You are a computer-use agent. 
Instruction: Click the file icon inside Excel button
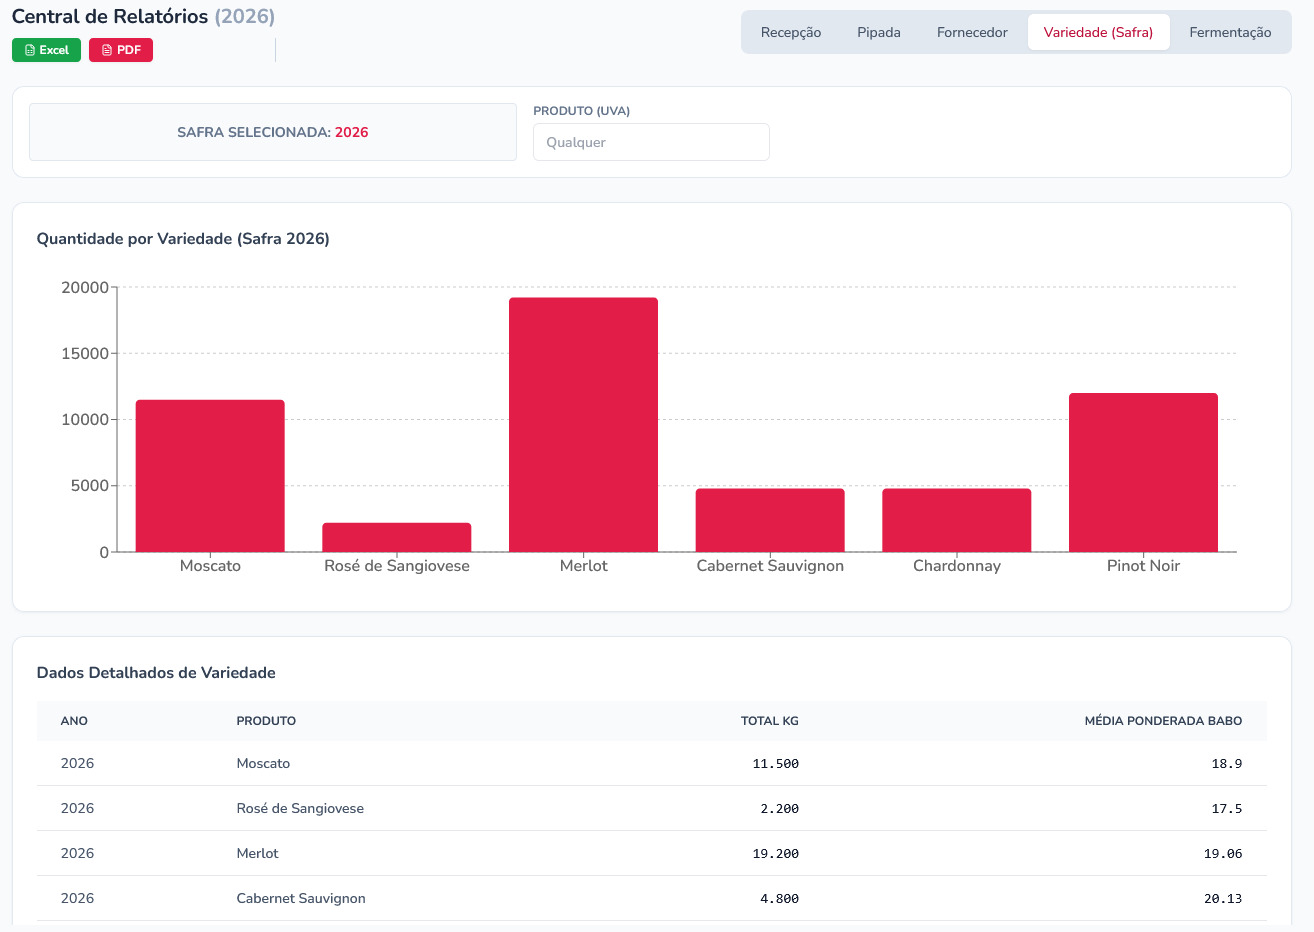coord(30,50)
